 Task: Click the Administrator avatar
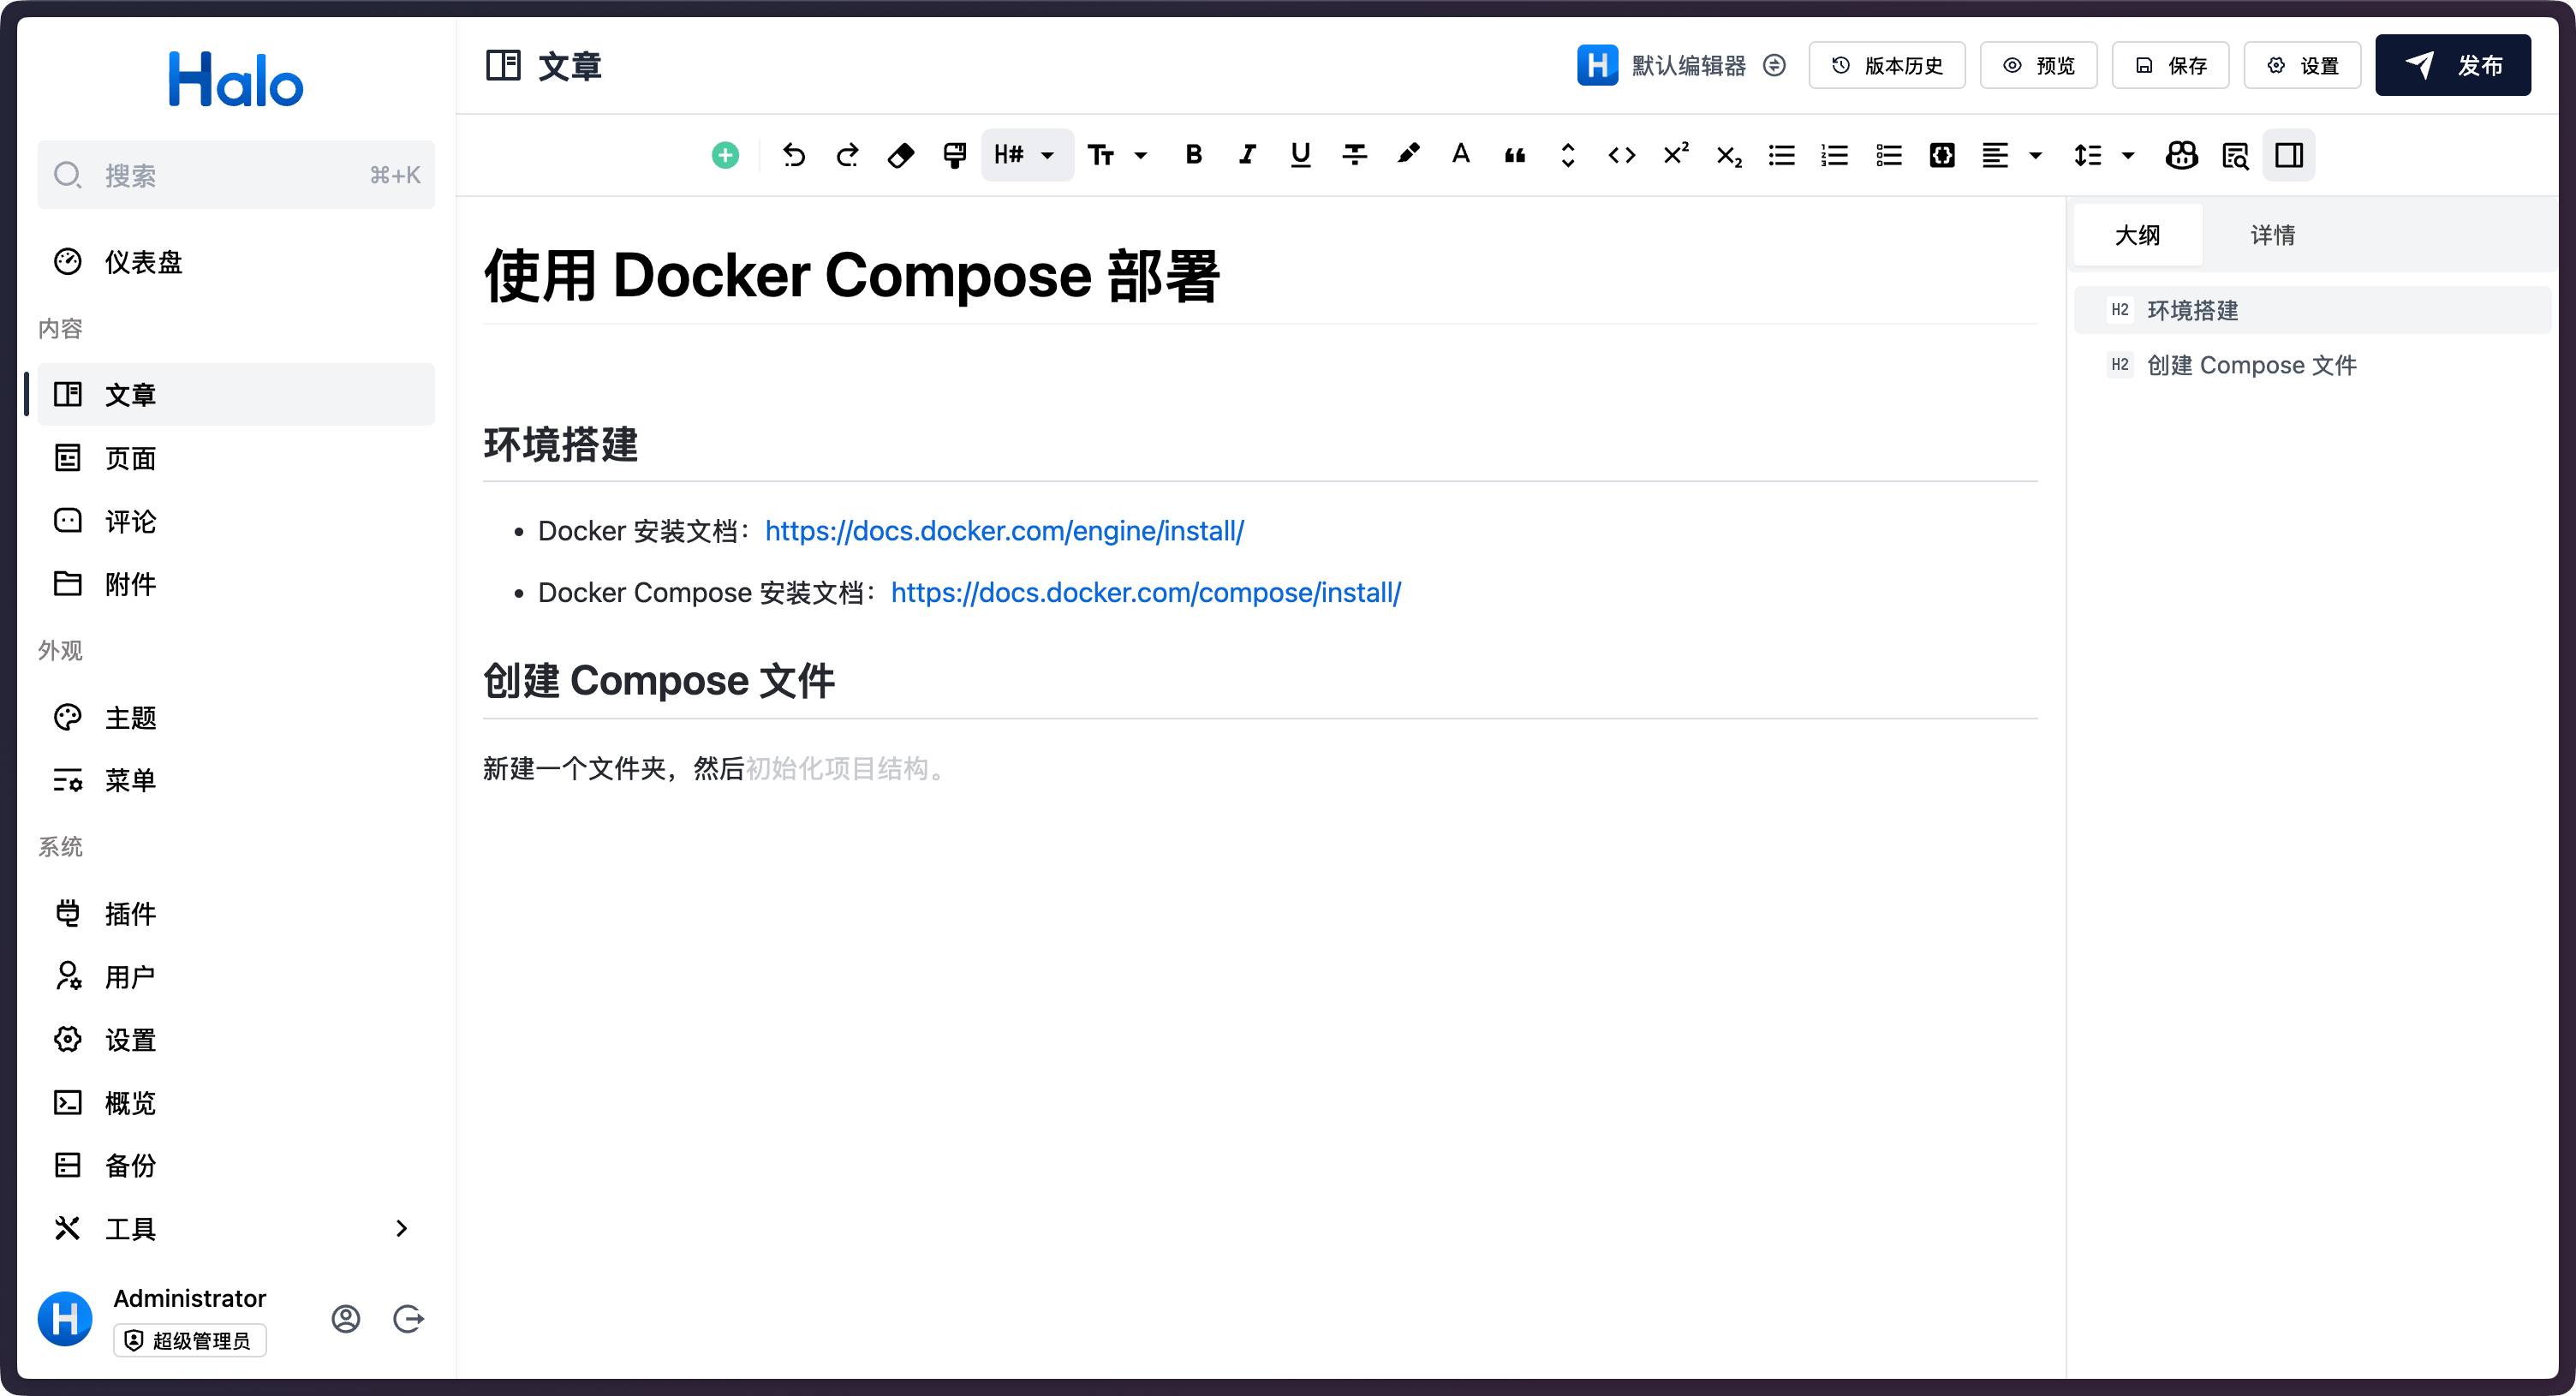[x=65, y=1319]
